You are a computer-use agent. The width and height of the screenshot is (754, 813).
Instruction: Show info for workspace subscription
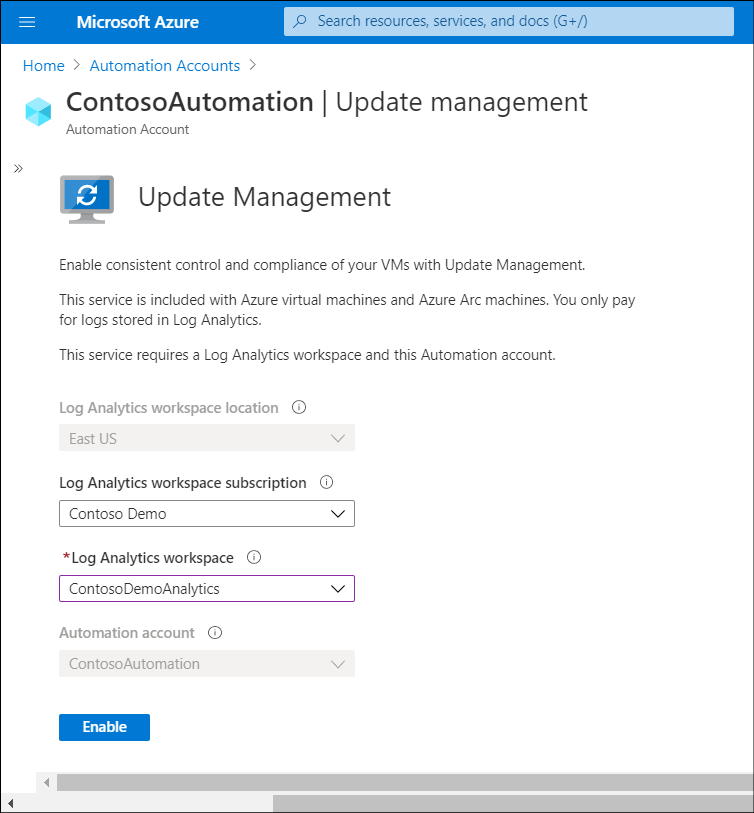point(326,482)
